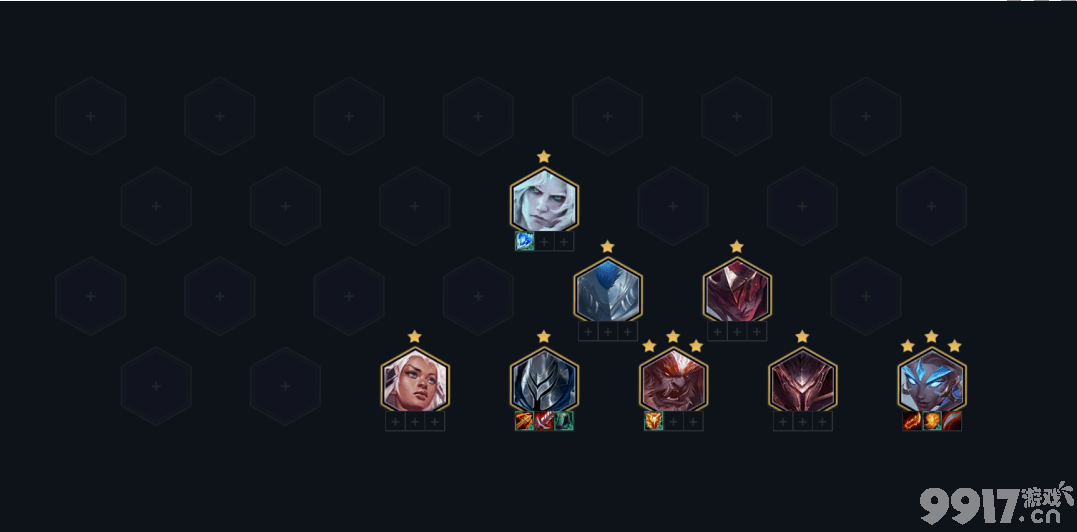Select the silver-helmeted armored champion with three items

click(544, 380)
